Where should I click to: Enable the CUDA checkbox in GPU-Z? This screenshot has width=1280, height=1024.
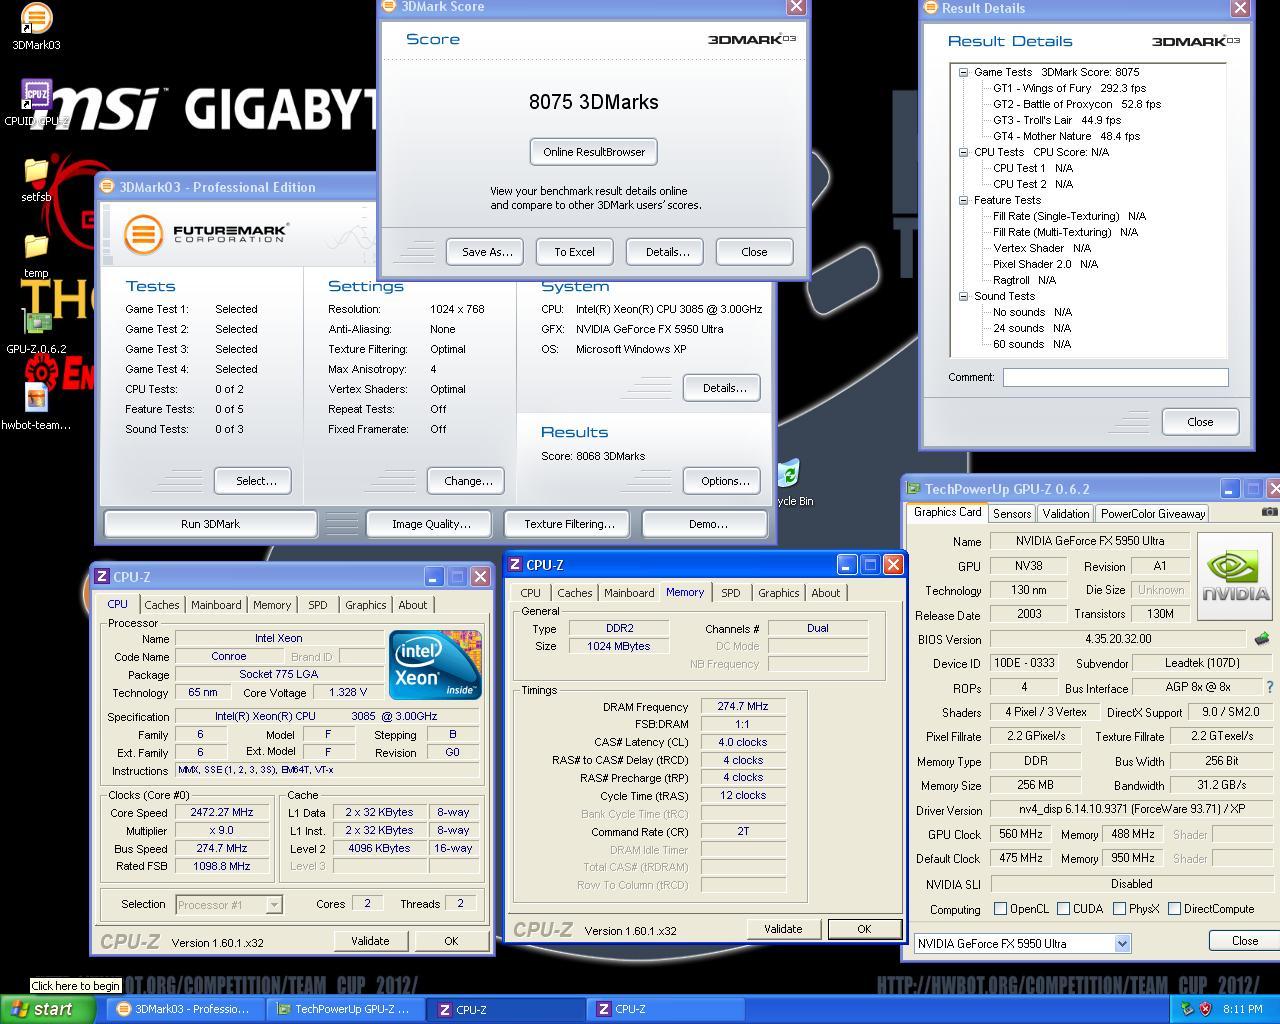click(x=1063, y=909)
